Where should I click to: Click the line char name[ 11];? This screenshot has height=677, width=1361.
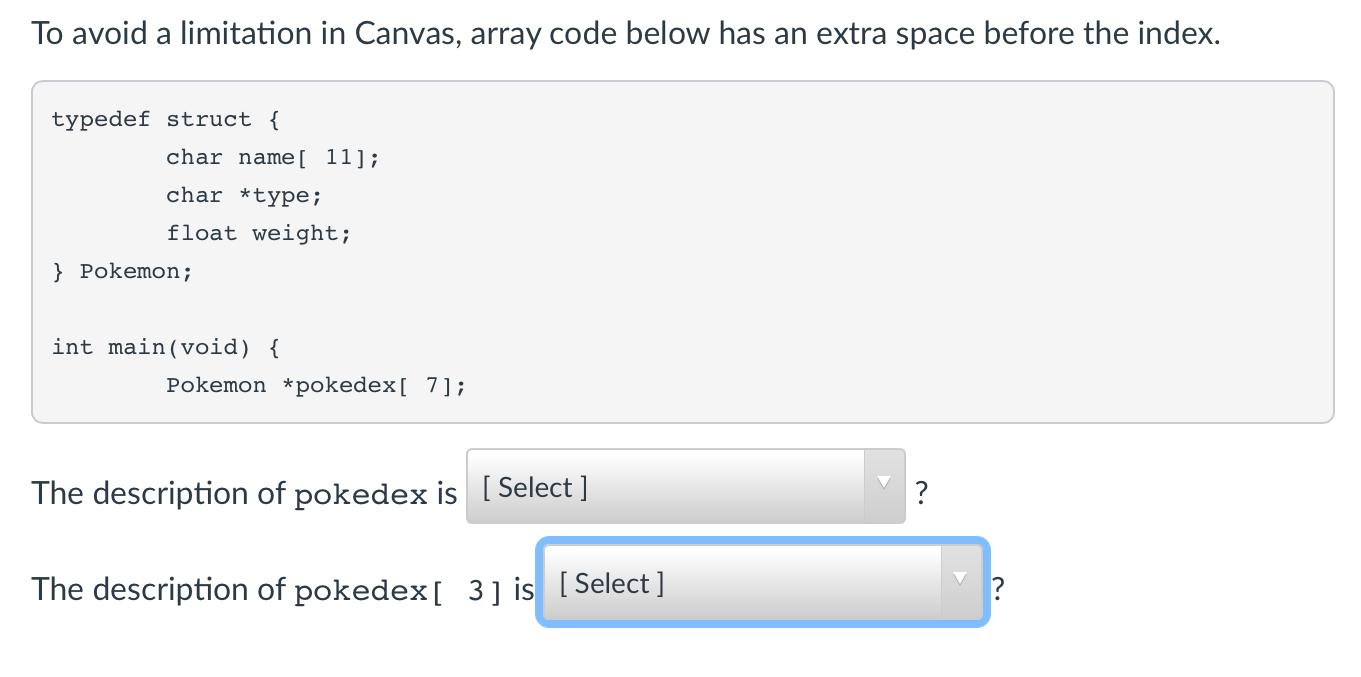pyautogui.click(x=273, y=157)
